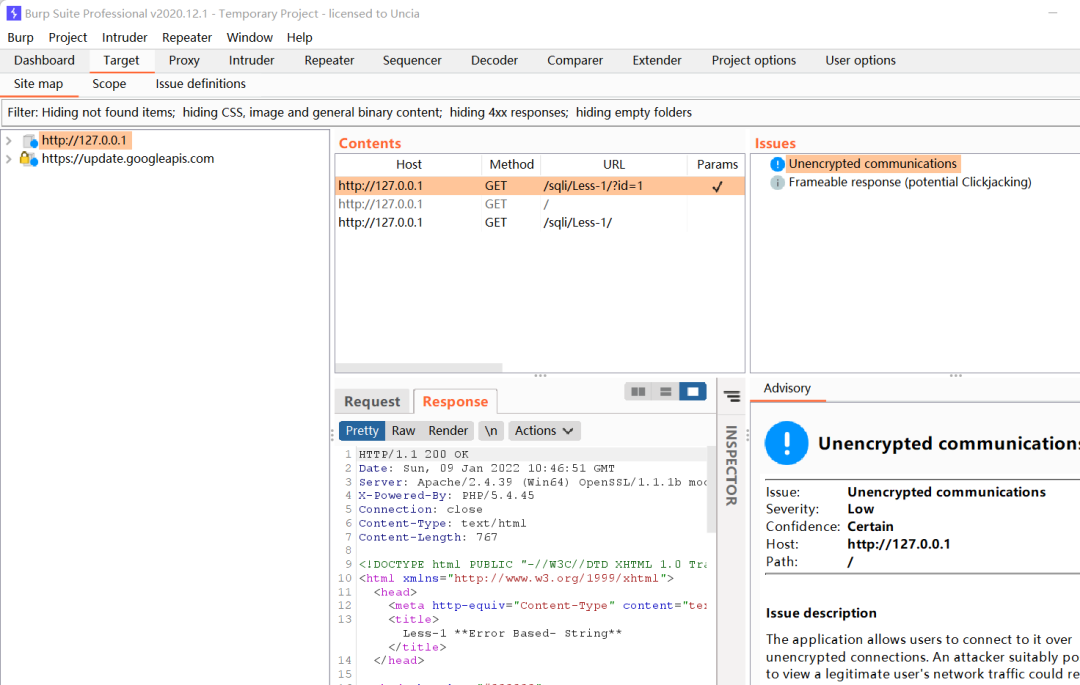Open the Project options tab

[754, 61]
